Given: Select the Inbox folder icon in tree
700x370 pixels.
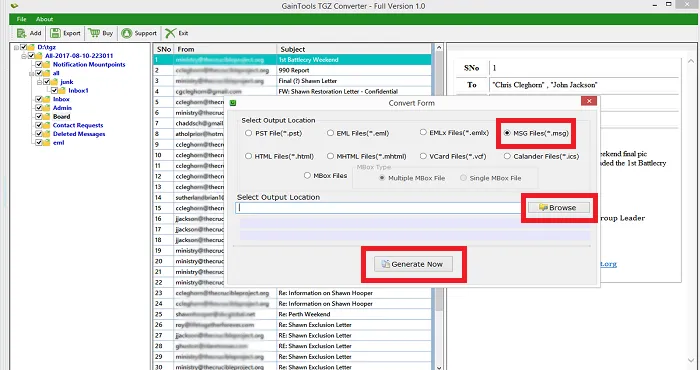Looking at the screenshot, I should [x=46, y=99].
